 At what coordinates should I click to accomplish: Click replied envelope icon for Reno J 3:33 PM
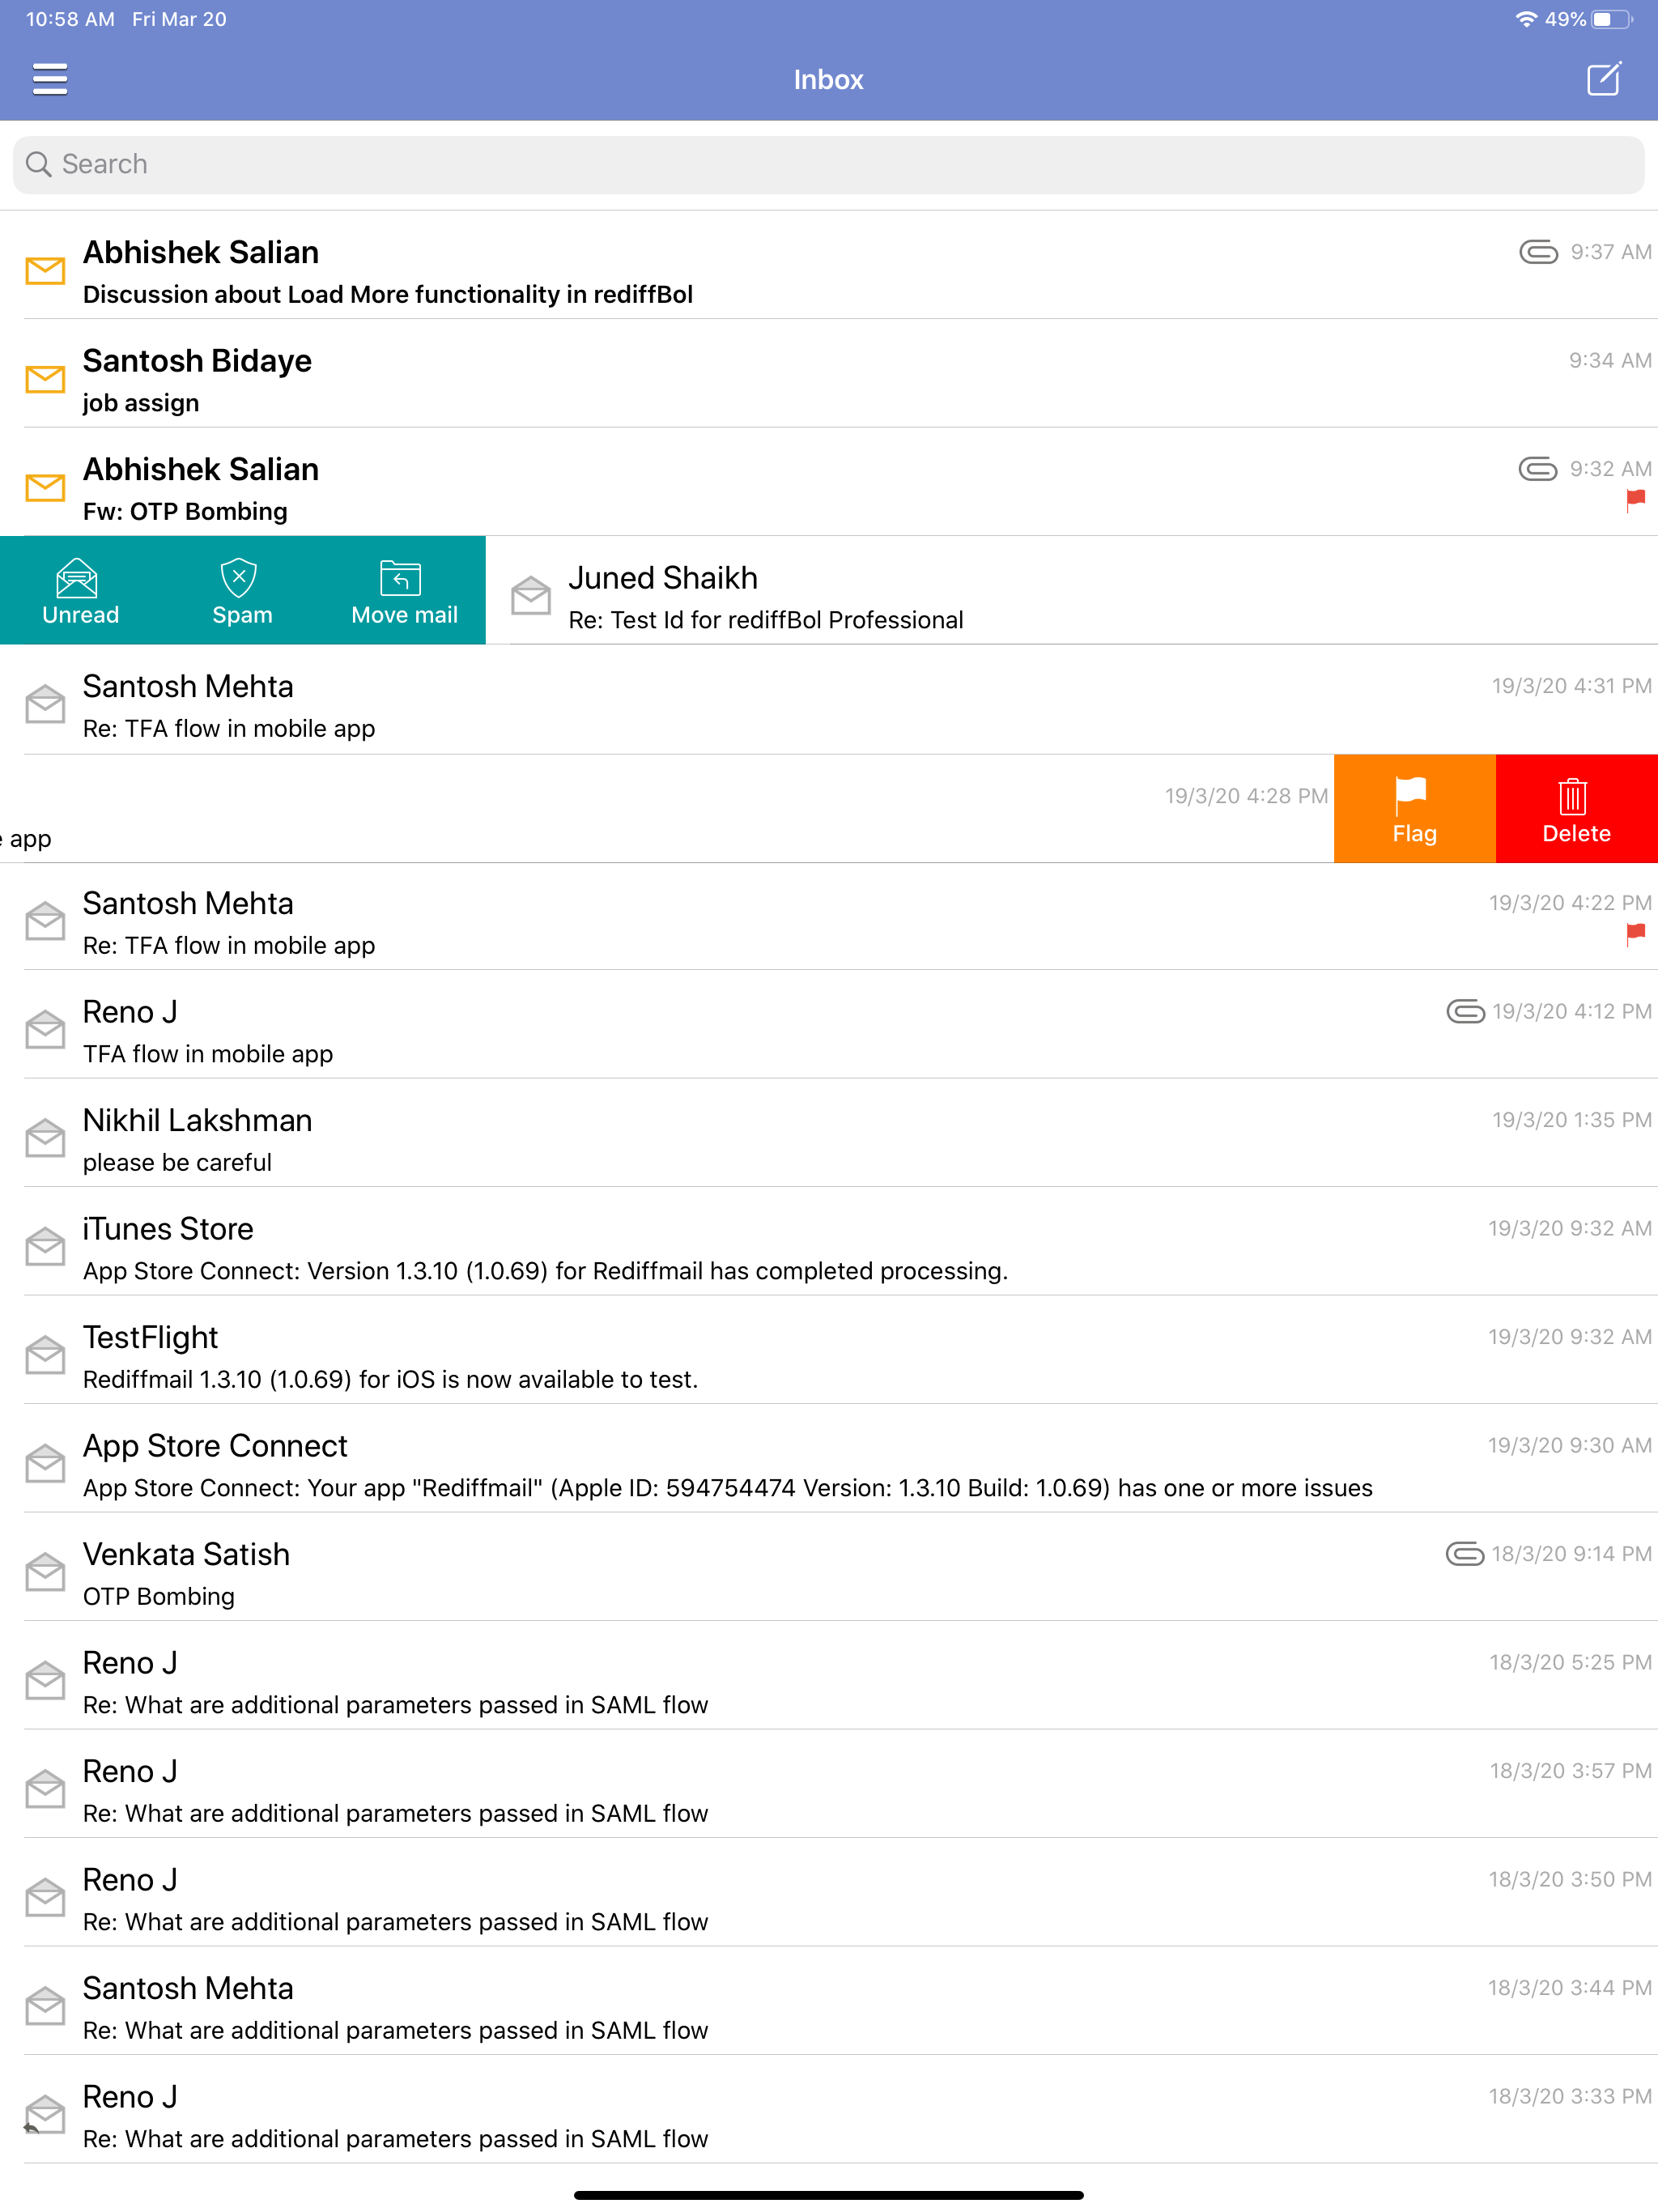click(45, 2114)
